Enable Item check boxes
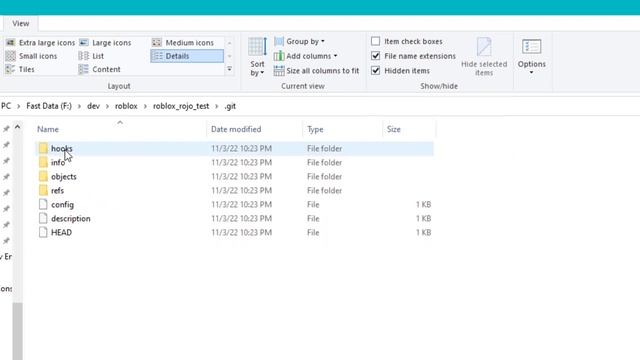The height and width of the screenshot is (360, 640). 376,41
